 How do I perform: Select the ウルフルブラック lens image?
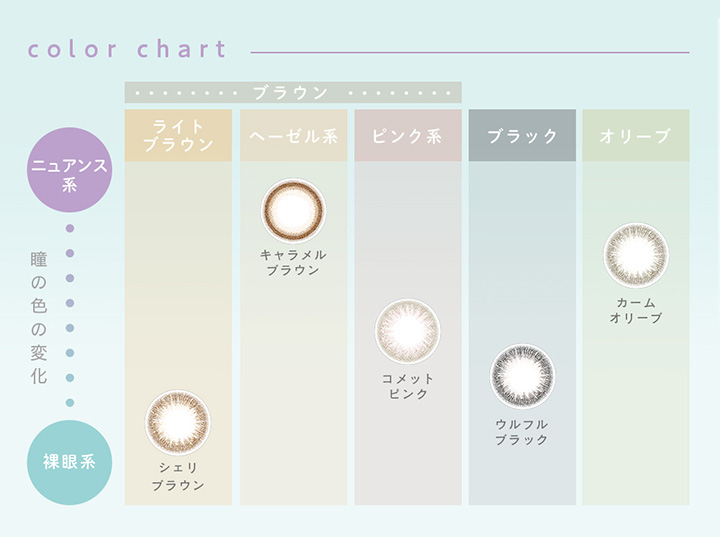(x=522, y=376)
